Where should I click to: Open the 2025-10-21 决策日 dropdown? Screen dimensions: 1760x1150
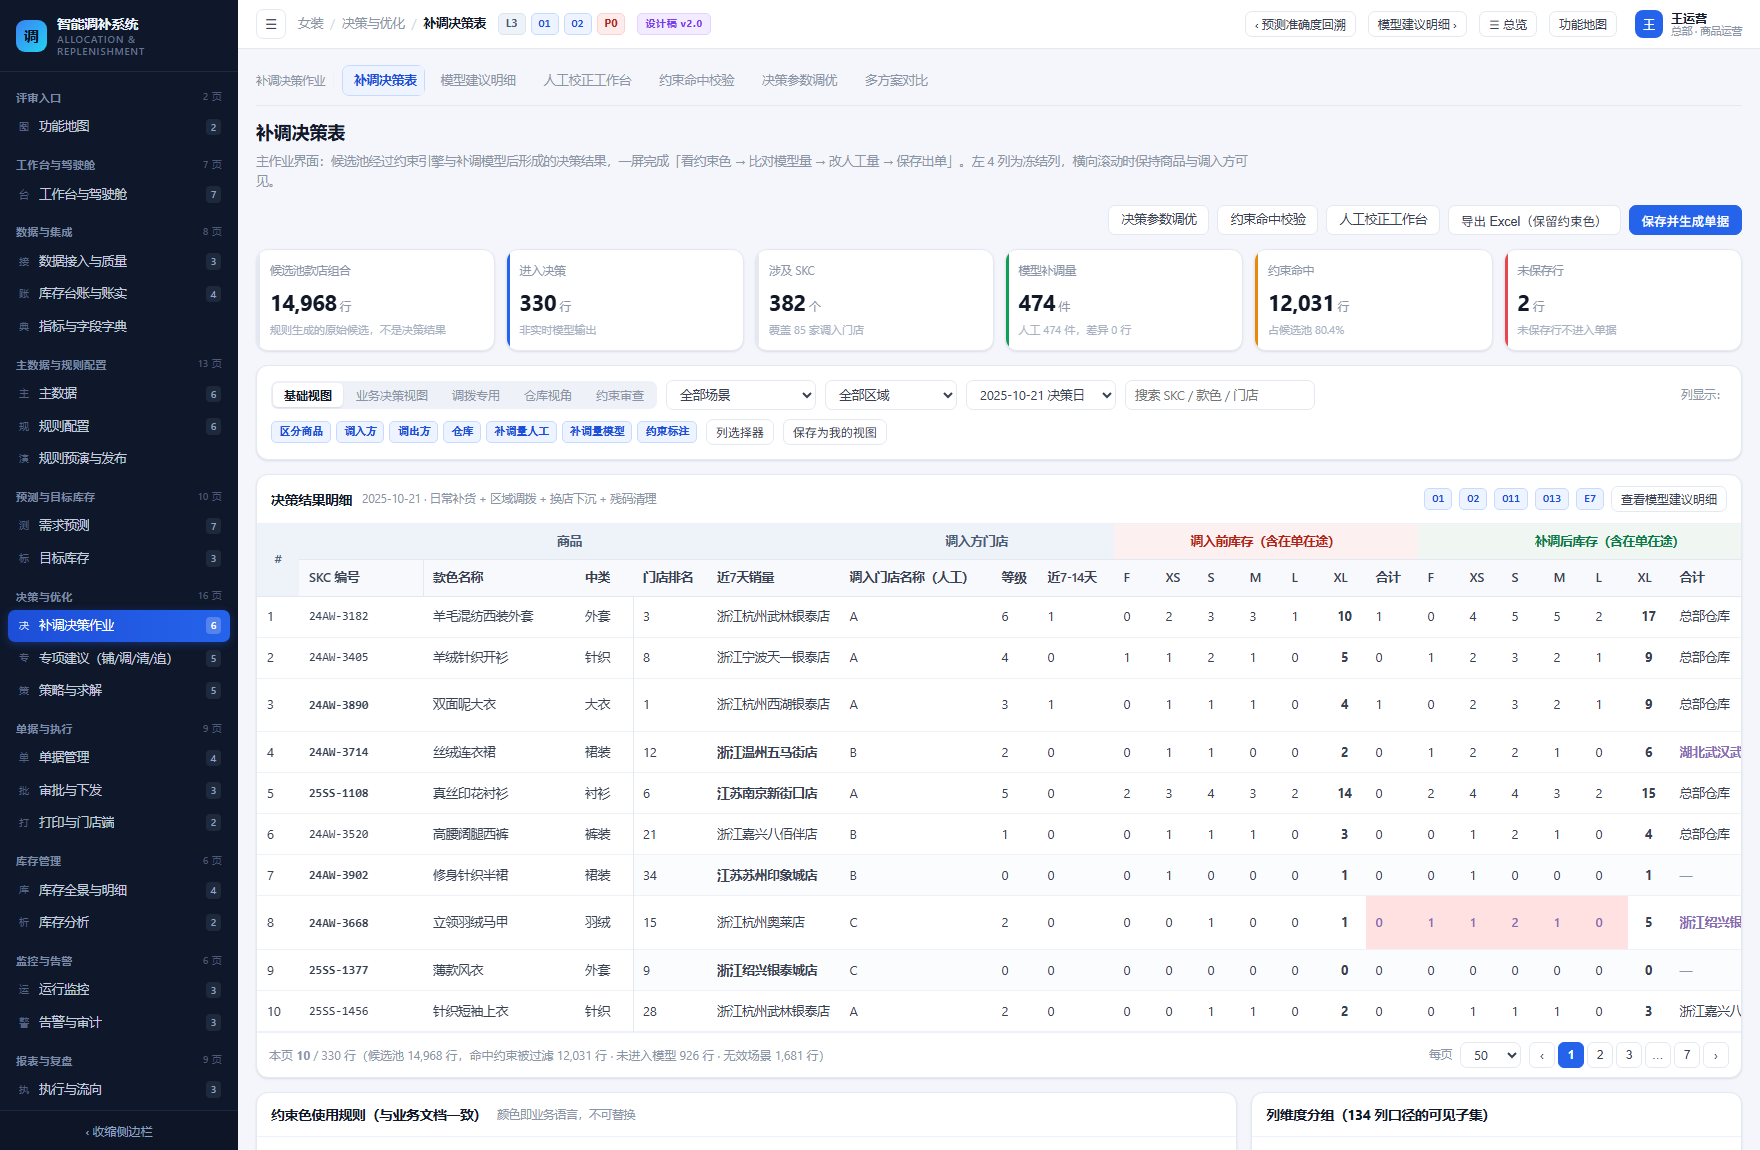1041,395
